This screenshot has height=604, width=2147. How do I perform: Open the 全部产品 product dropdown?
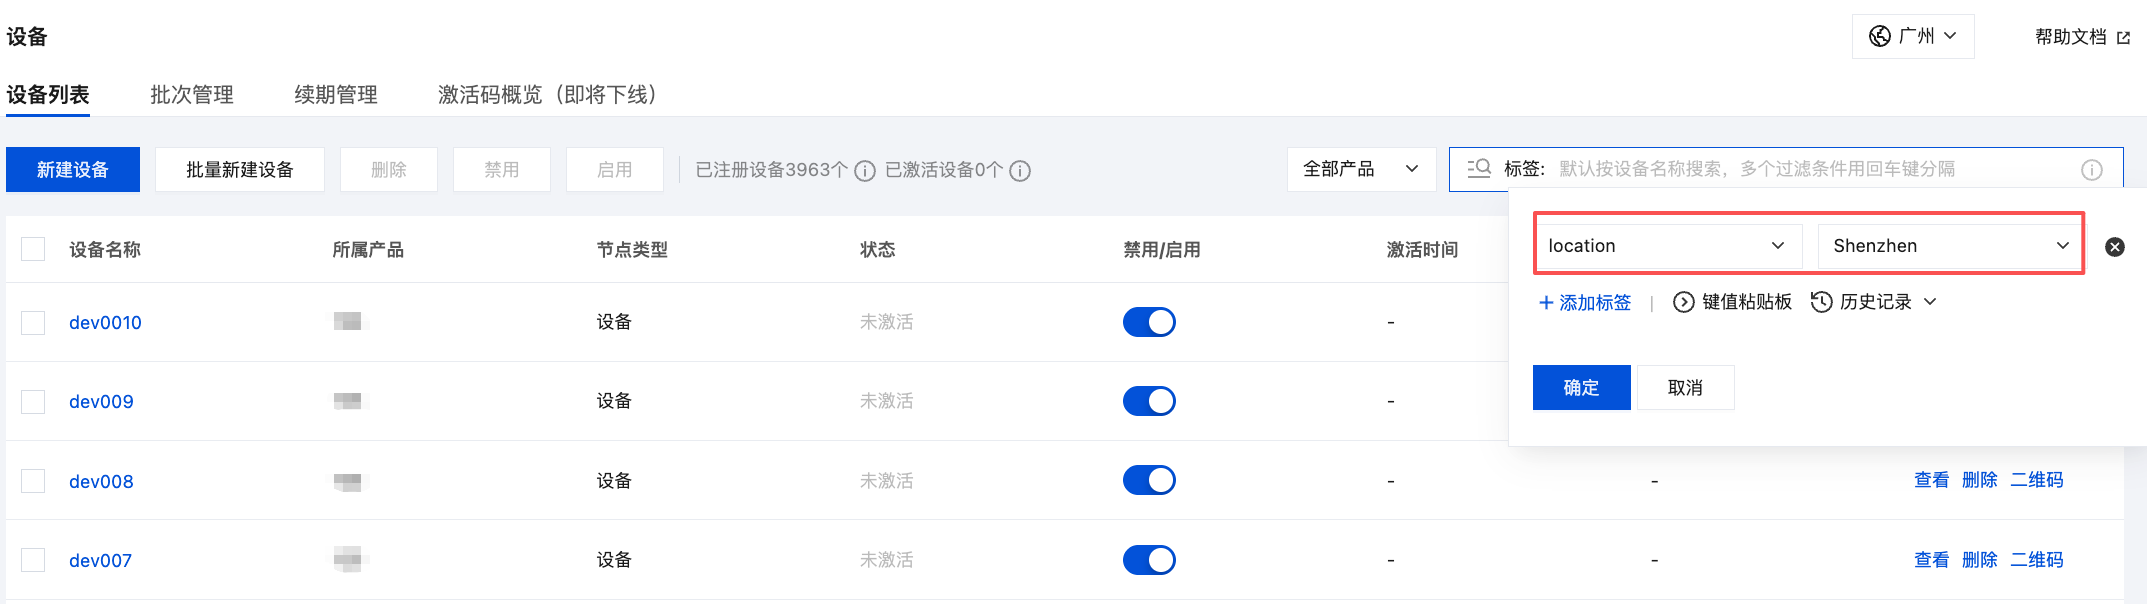click(1360, 169)
